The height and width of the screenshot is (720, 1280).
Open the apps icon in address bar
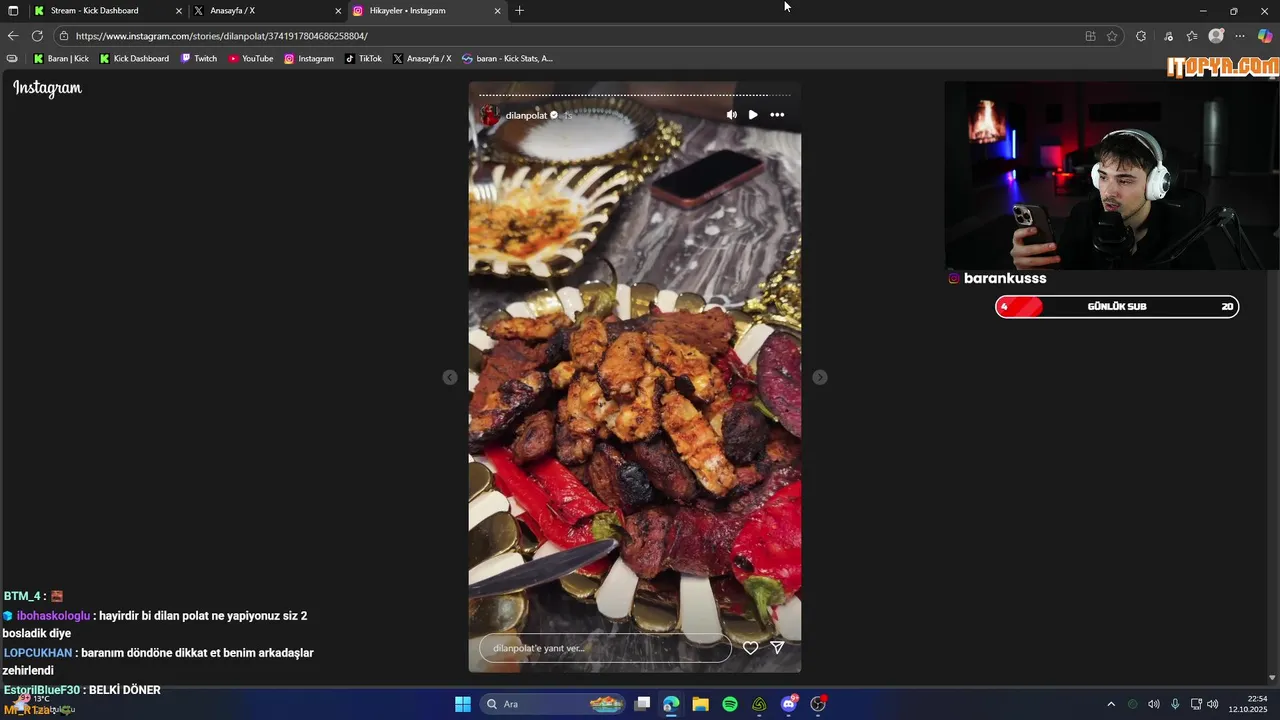(1090, 36)
